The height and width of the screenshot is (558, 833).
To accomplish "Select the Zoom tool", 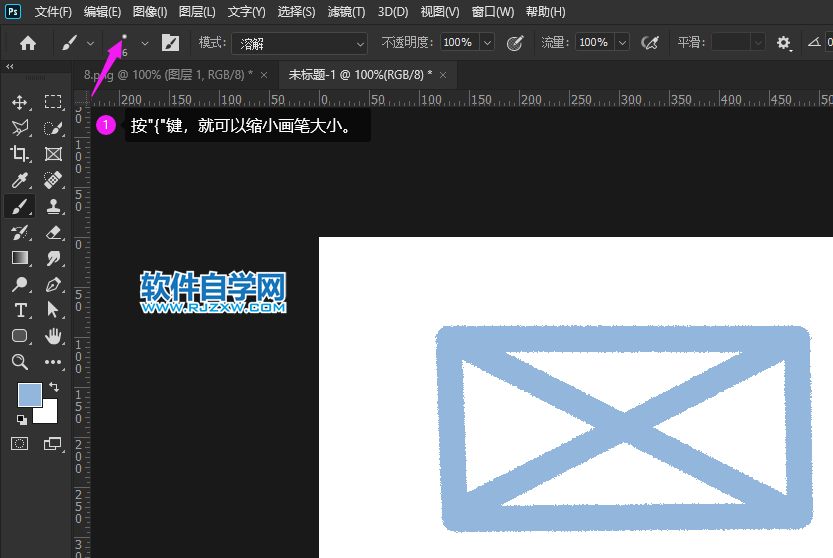I will tap(20, 362).
